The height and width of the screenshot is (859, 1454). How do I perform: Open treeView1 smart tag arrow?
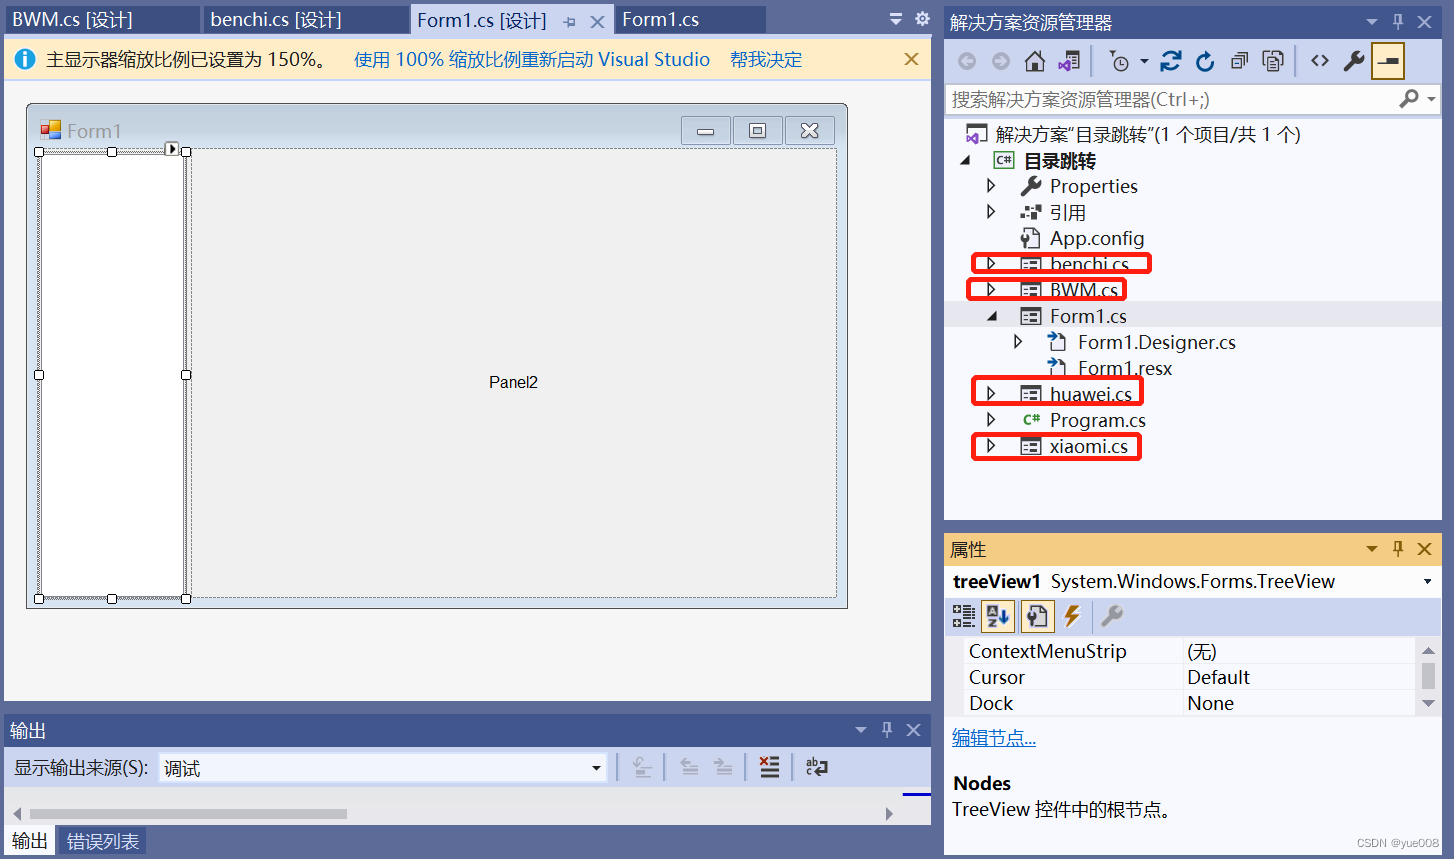(172, 149)
